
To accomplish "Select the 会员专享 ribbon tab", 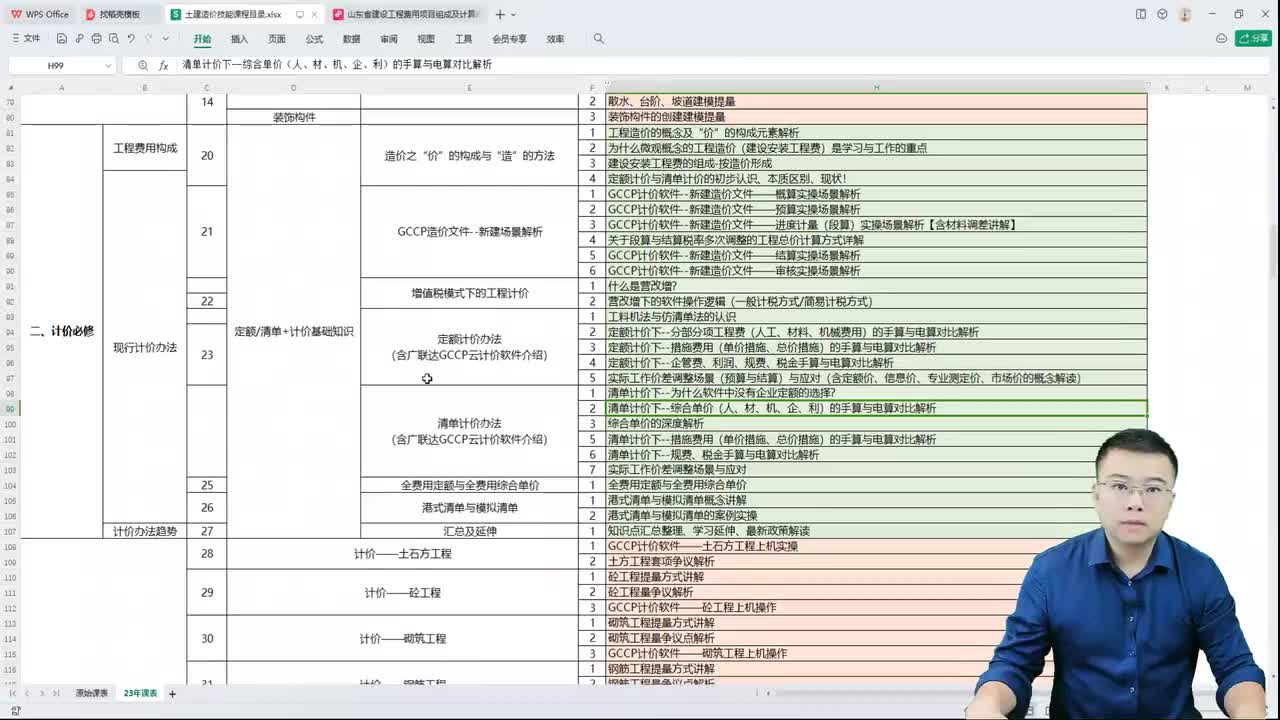I will pos(509,39).
